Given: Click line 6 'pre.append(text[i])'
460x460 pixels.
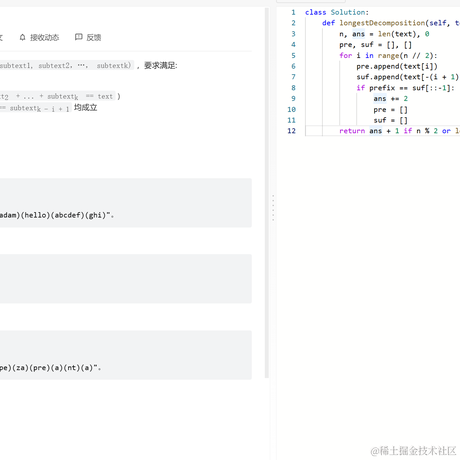Looking at the screenshot, I should coord(397,66).
